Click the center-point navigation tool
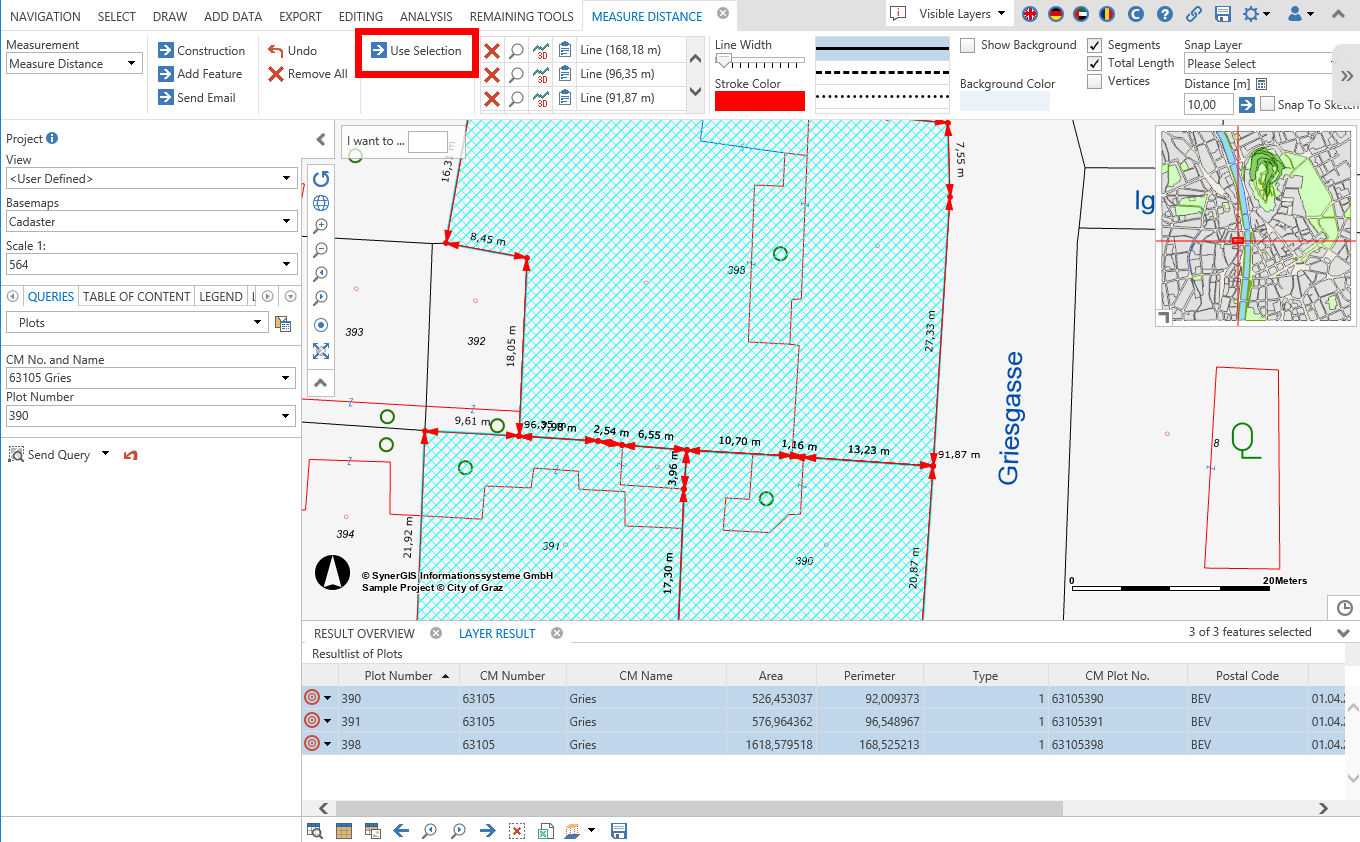The width and height of the screenshot is (1360, 842). tap(321, 324)
